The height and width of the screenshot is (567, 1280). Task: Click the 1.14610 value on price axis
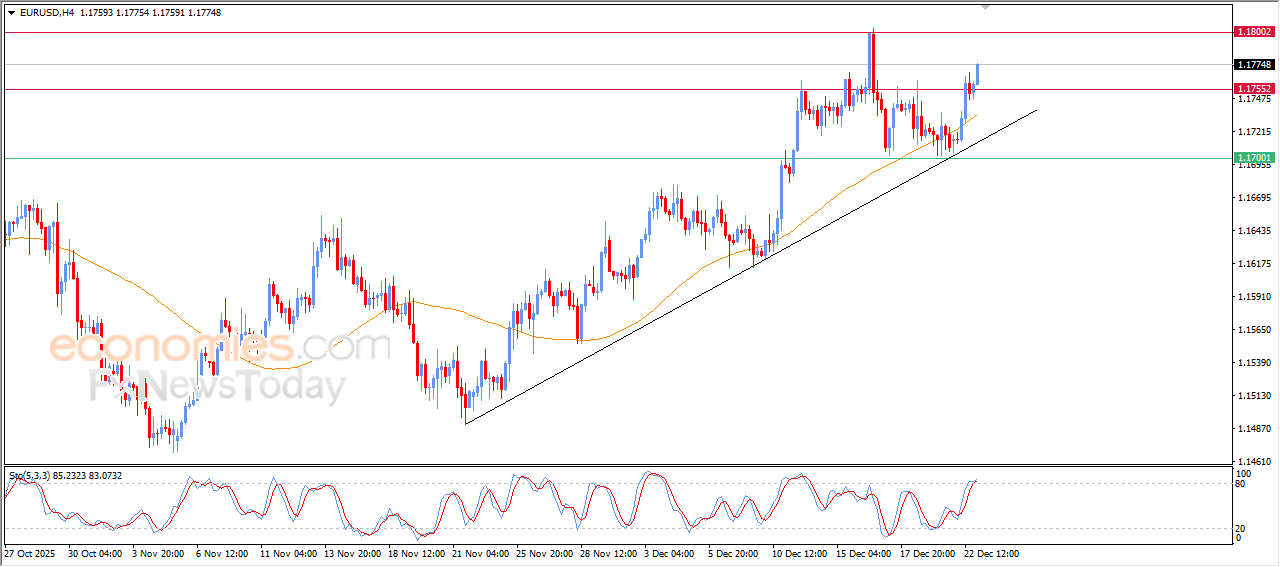[1254, 462]
